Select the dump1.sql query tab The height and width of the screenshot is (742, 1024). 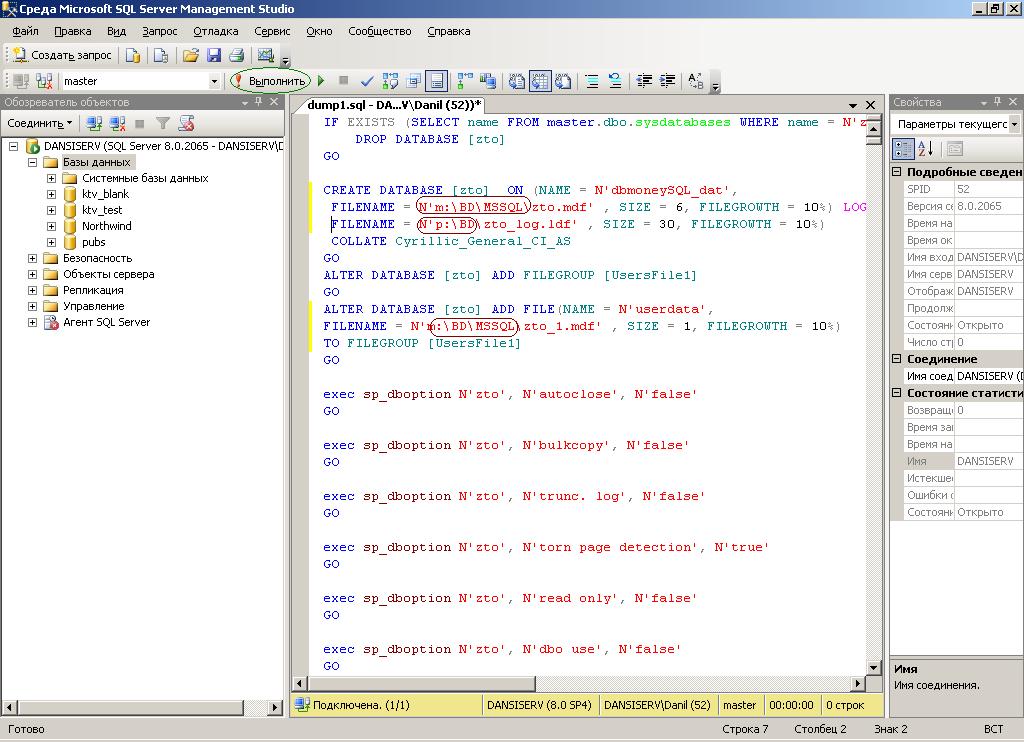pos(394,105)
